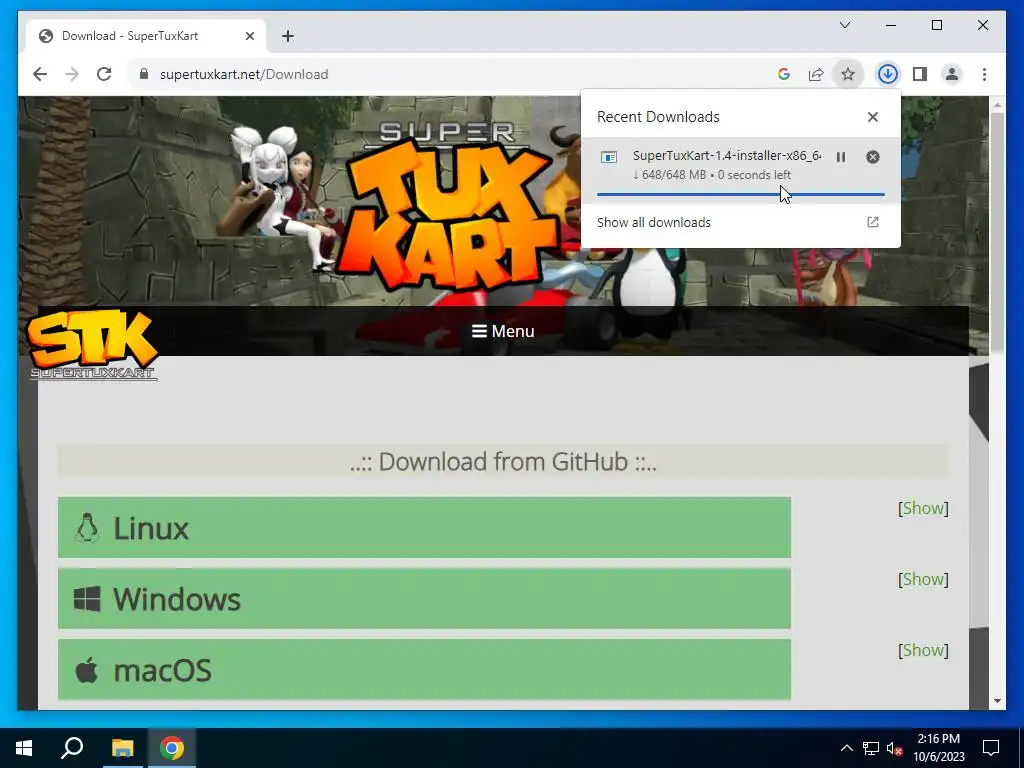The width and height of the screenshot is (1024, 768).
Task: Open the Chrome profile avatar menu
Action: [952, 74]
